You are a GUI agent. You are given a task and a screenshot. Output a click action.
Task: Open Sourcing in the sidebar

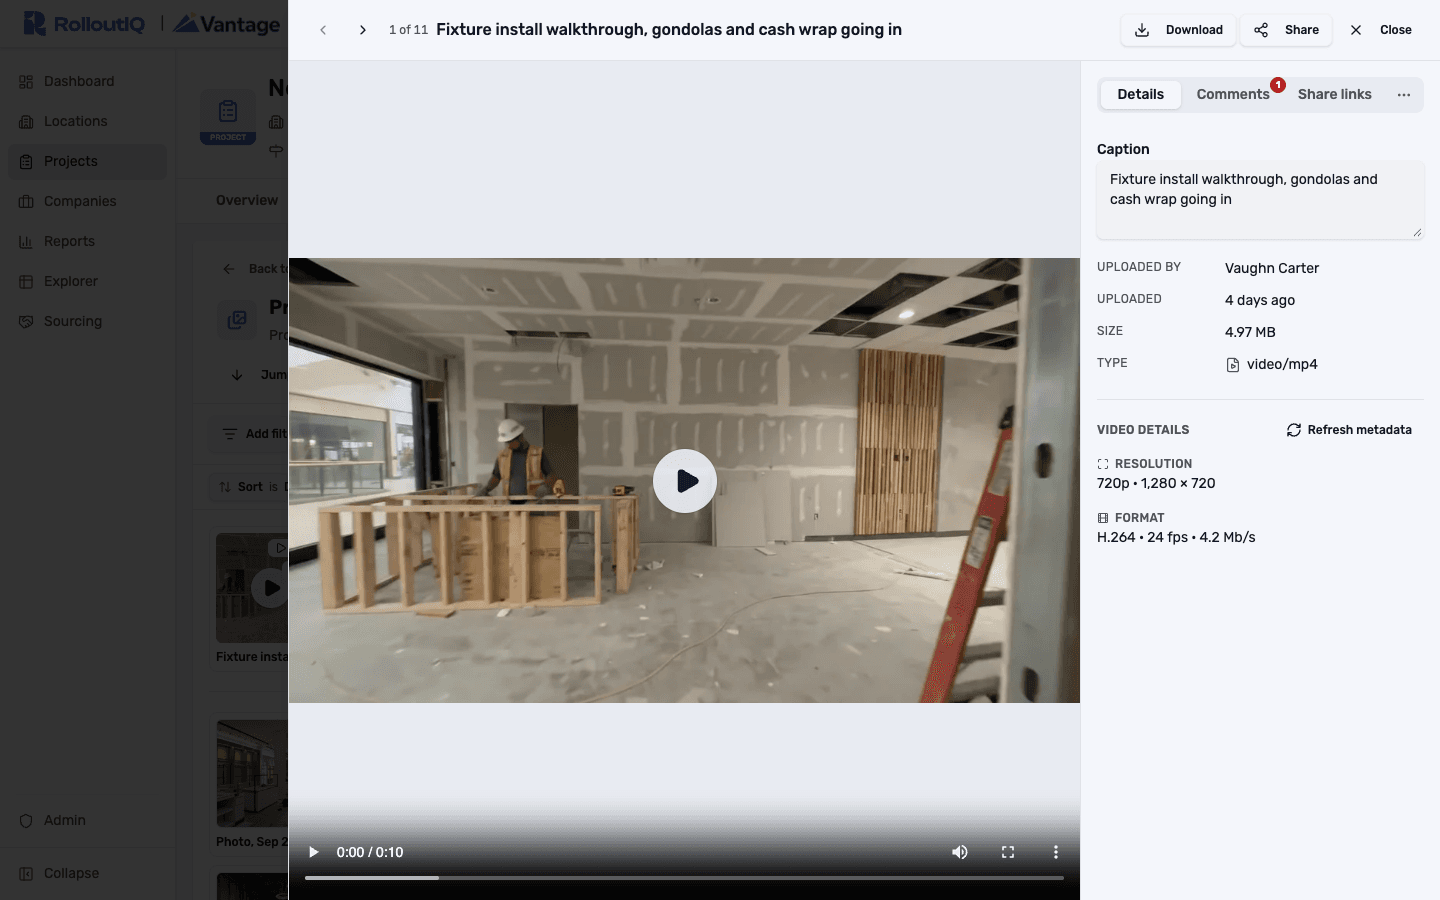coord(87,321)
